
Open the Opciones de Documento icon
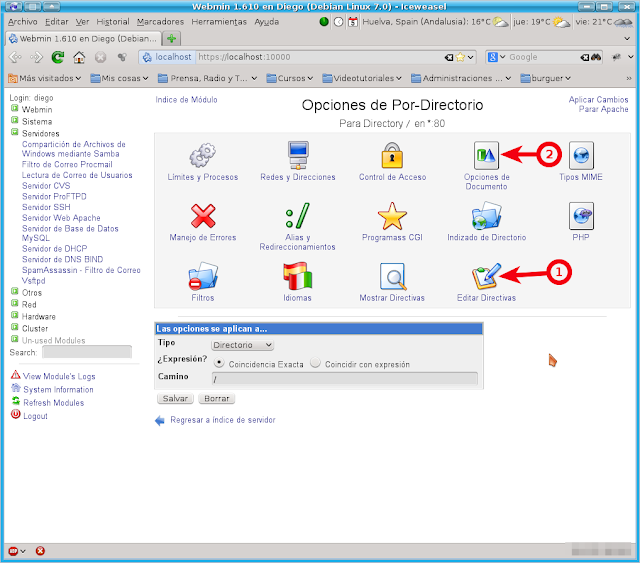pyautogui.click(x=486, y=155)
